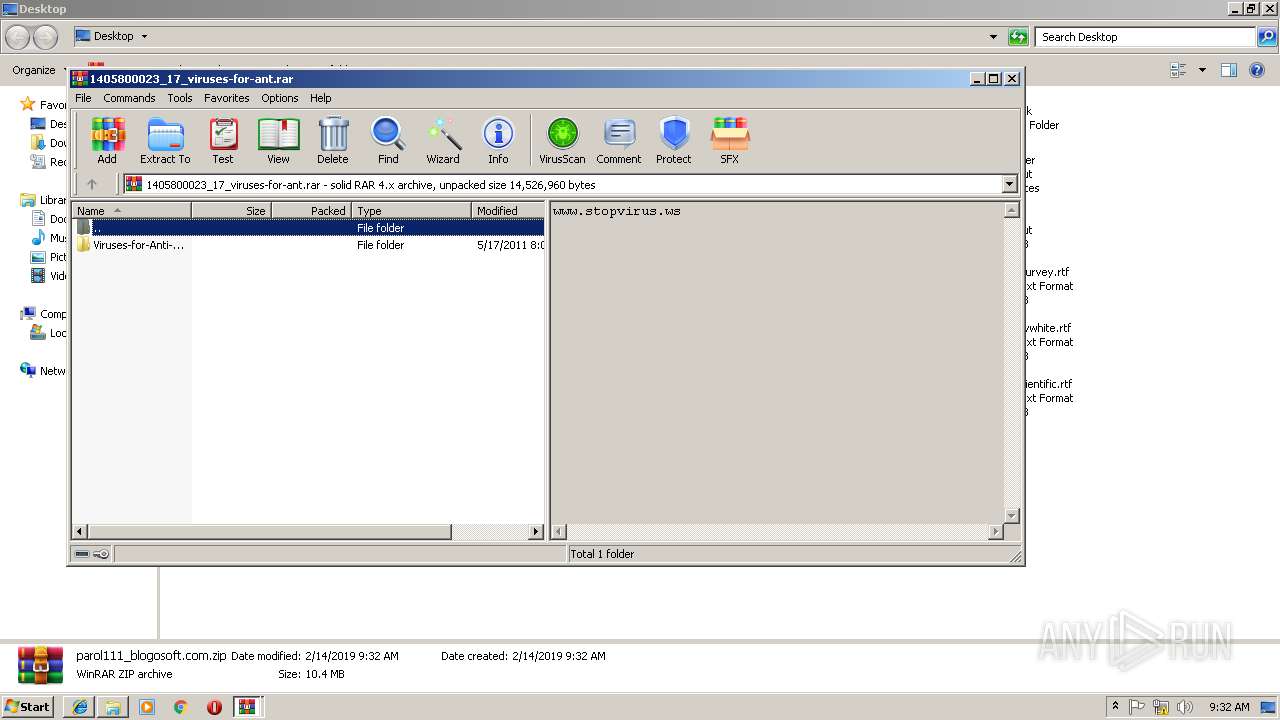Viewport: 1280px width, 720px height.
Task: Open the Help menu in WinRAR
Action: click(321, 98)
